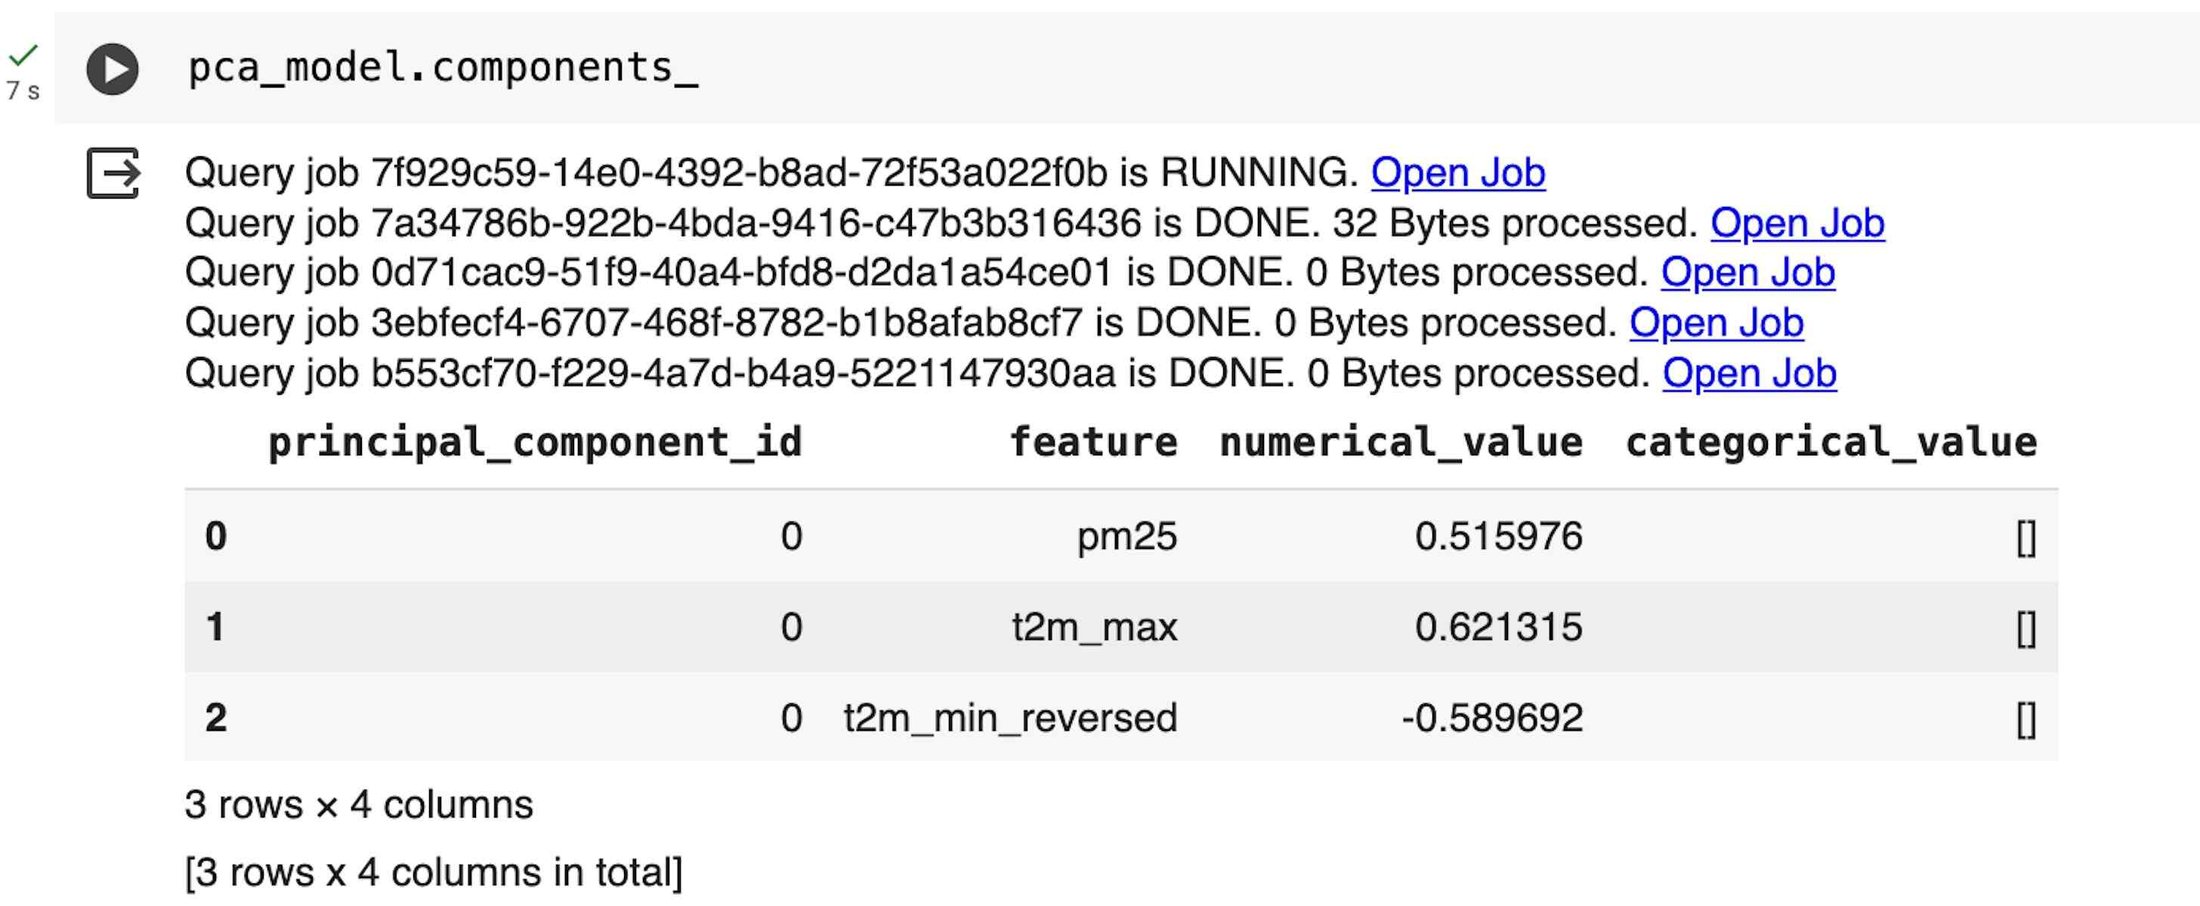Click row index 1 label
The image size is (2200, 906).
[215, 627]
